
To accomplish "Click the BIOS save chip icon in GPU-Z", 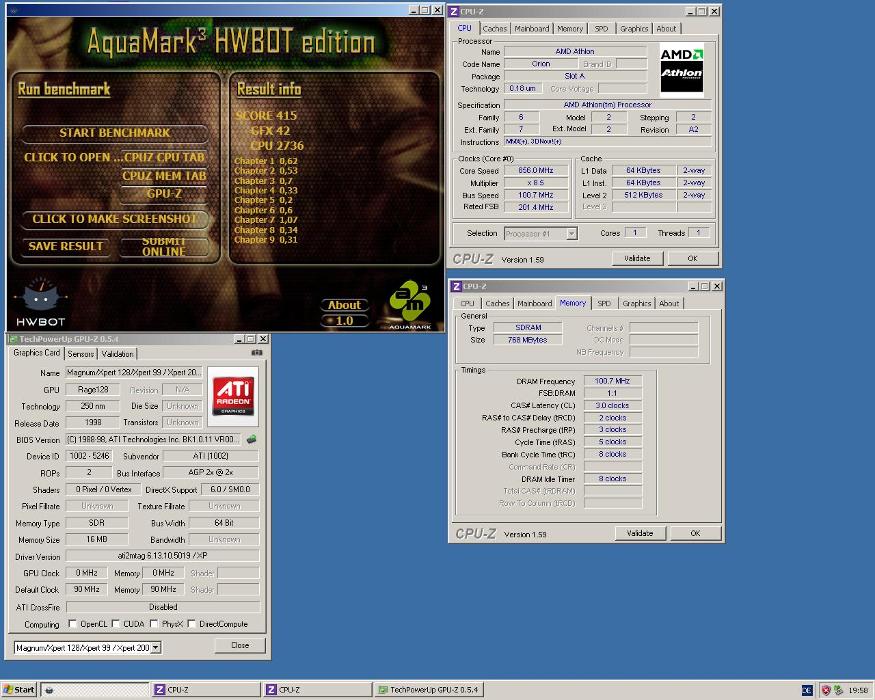I will click(252, 439).
